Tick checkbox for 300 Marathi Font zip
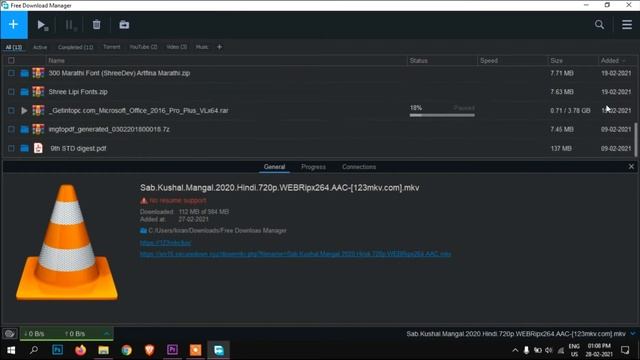The width and height of the screenshot is (640, 360). (11, 73)
